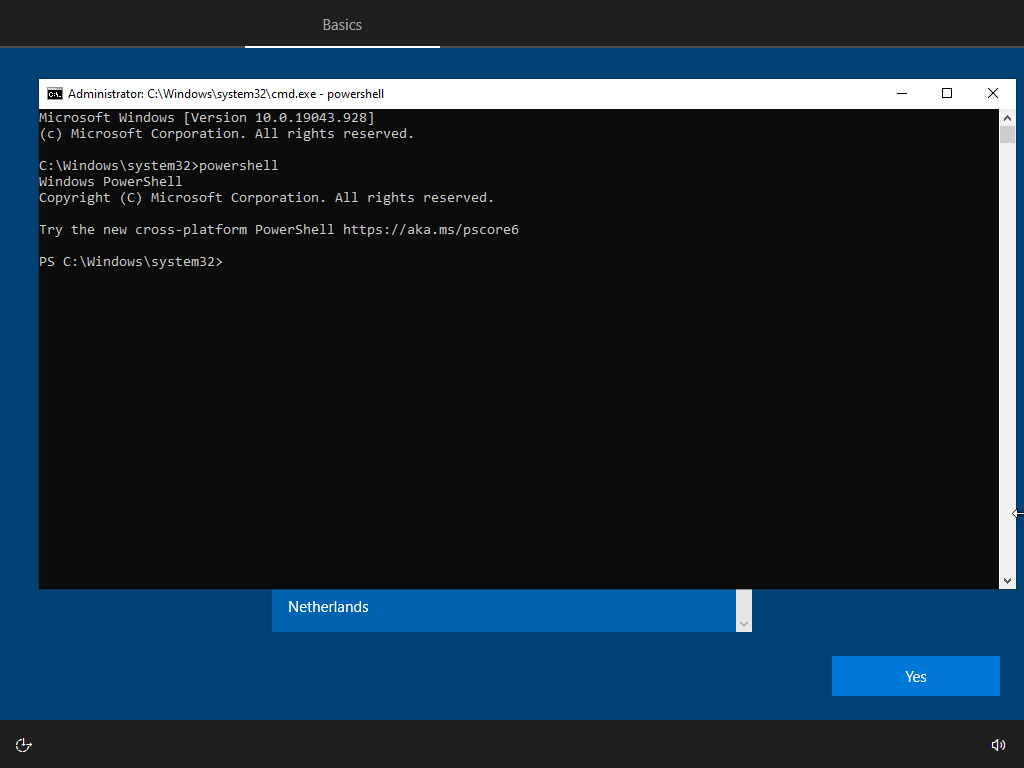The image size is (1024, 768).
Task: Click the "Copyright (C) Microsoft Corporation" line
Action: 266,198
